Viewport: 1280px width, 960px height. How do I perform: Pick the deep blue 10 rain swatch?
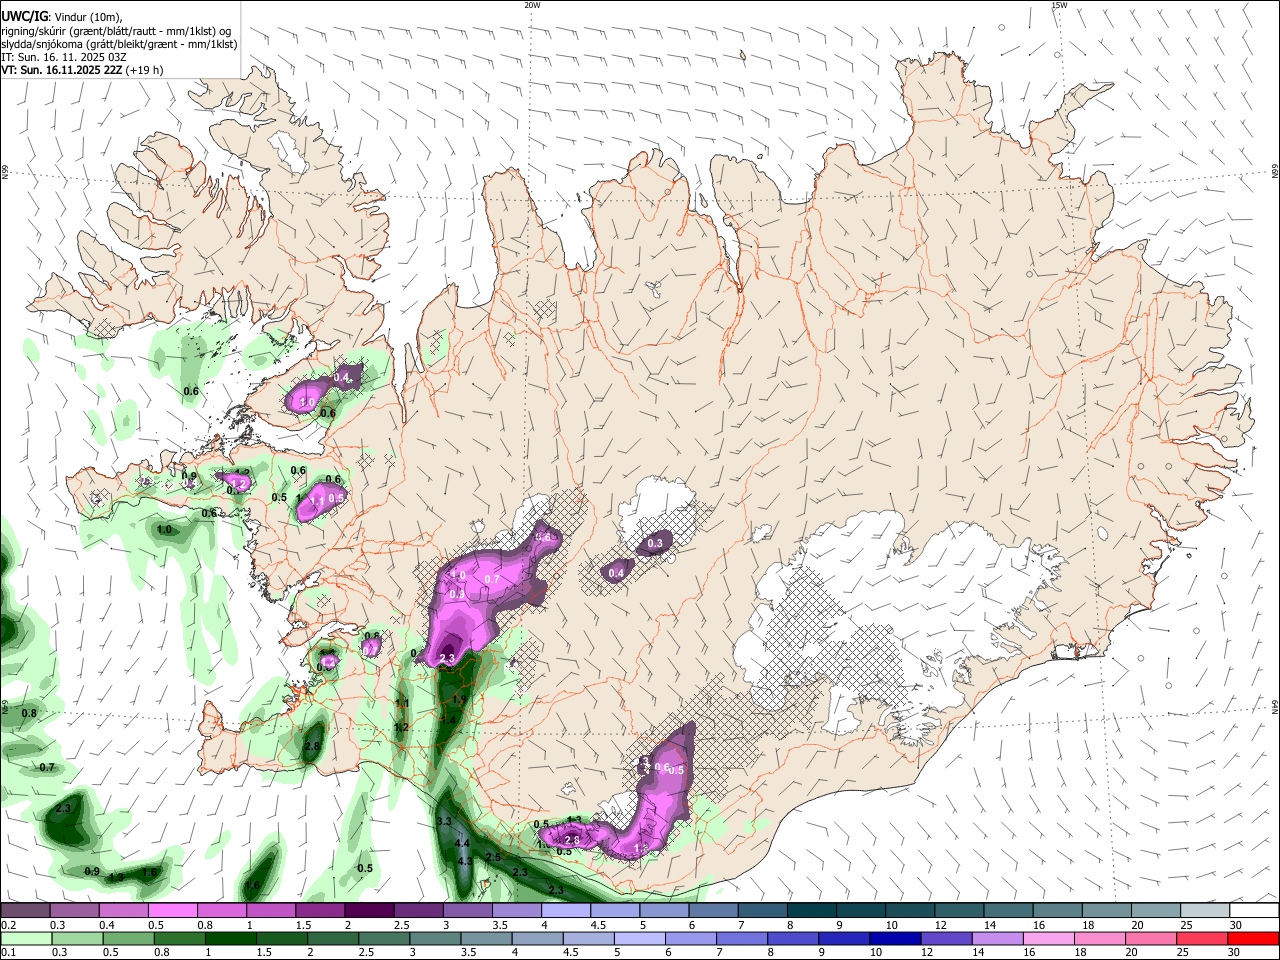896,938
